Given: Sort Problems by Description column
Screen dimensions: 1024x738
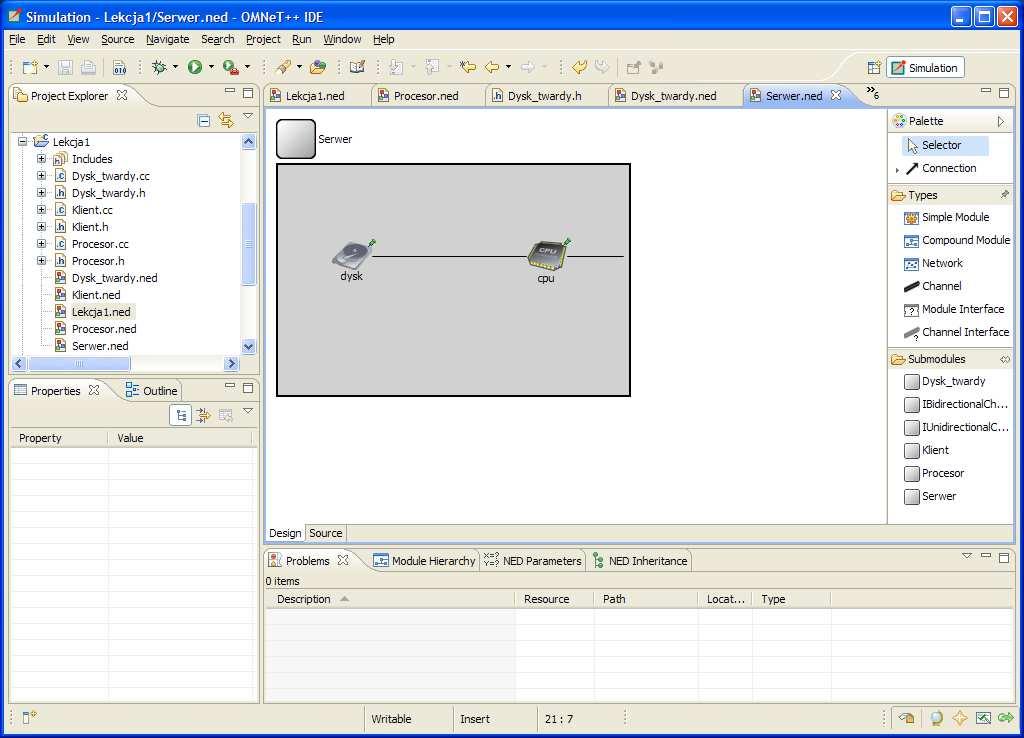Looking at the screenshot, I should [x=390, y=599].
